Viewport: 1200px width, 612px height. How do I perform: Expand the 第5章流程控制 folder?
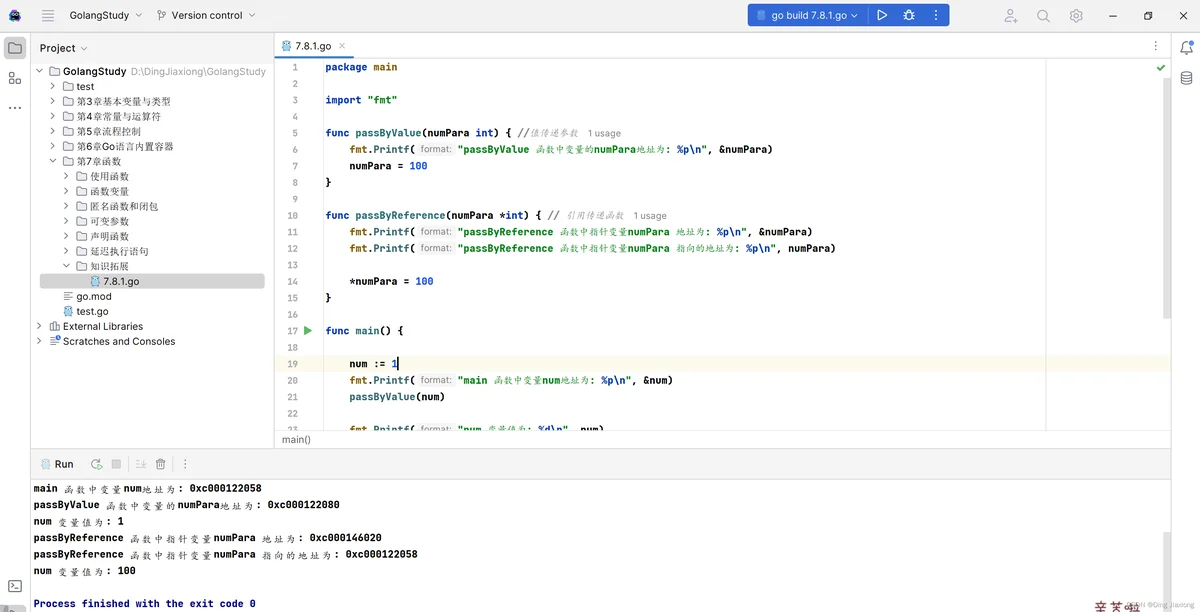click(54, 131)
